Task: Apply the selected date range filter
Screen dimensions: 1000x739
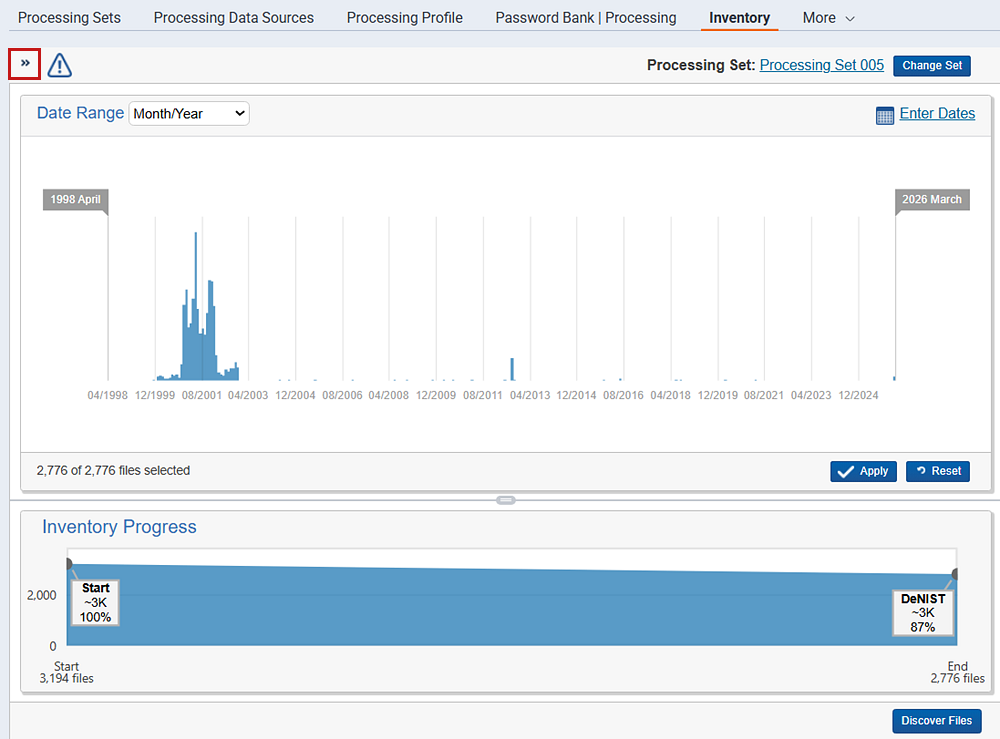Action: (x=863, y=471)
